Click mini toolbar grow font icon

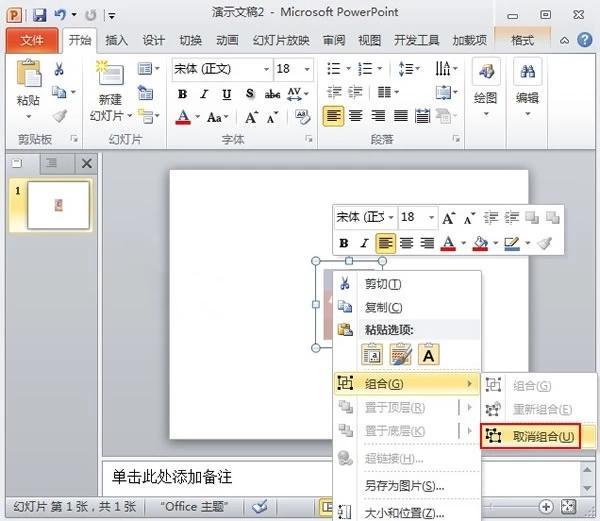pos(448,218)
